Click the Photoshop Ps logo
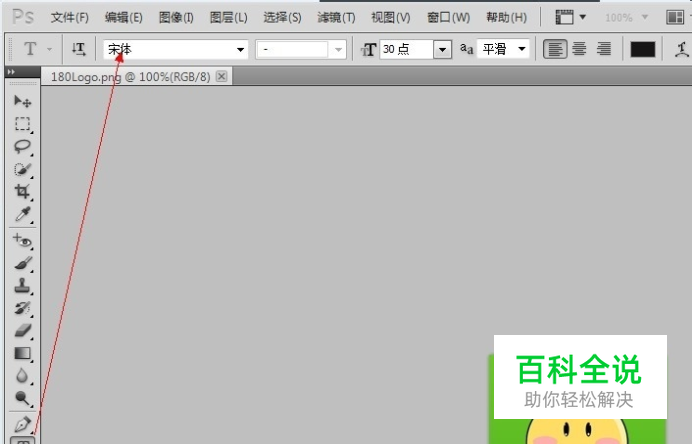692x444 pixels. click(23, 17)
